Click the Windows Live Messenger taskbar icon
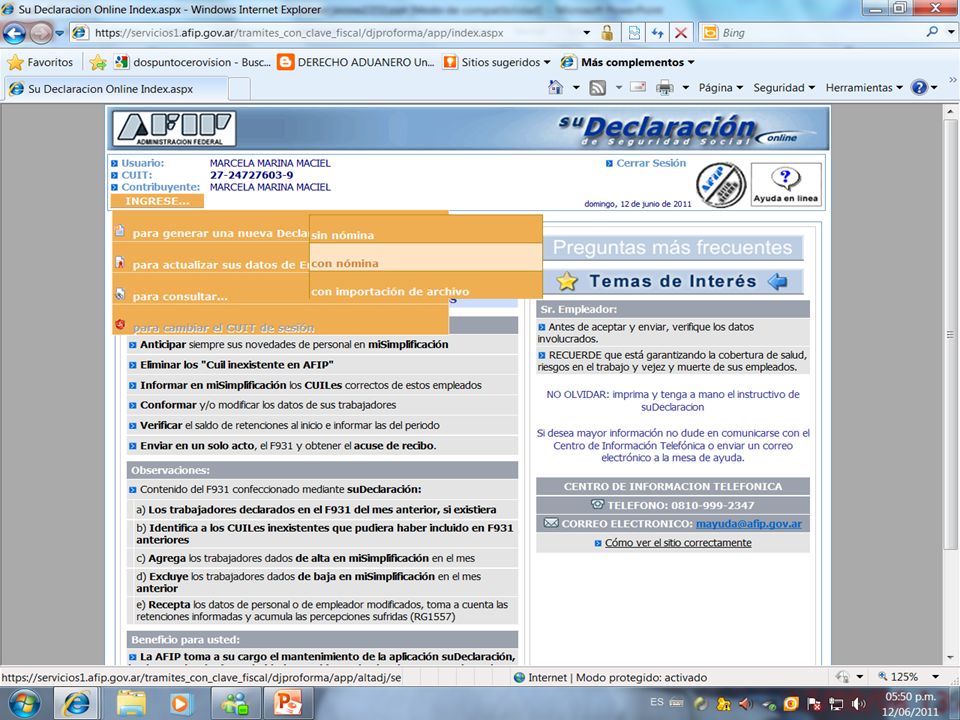960x720 pixels. point(235,703)
